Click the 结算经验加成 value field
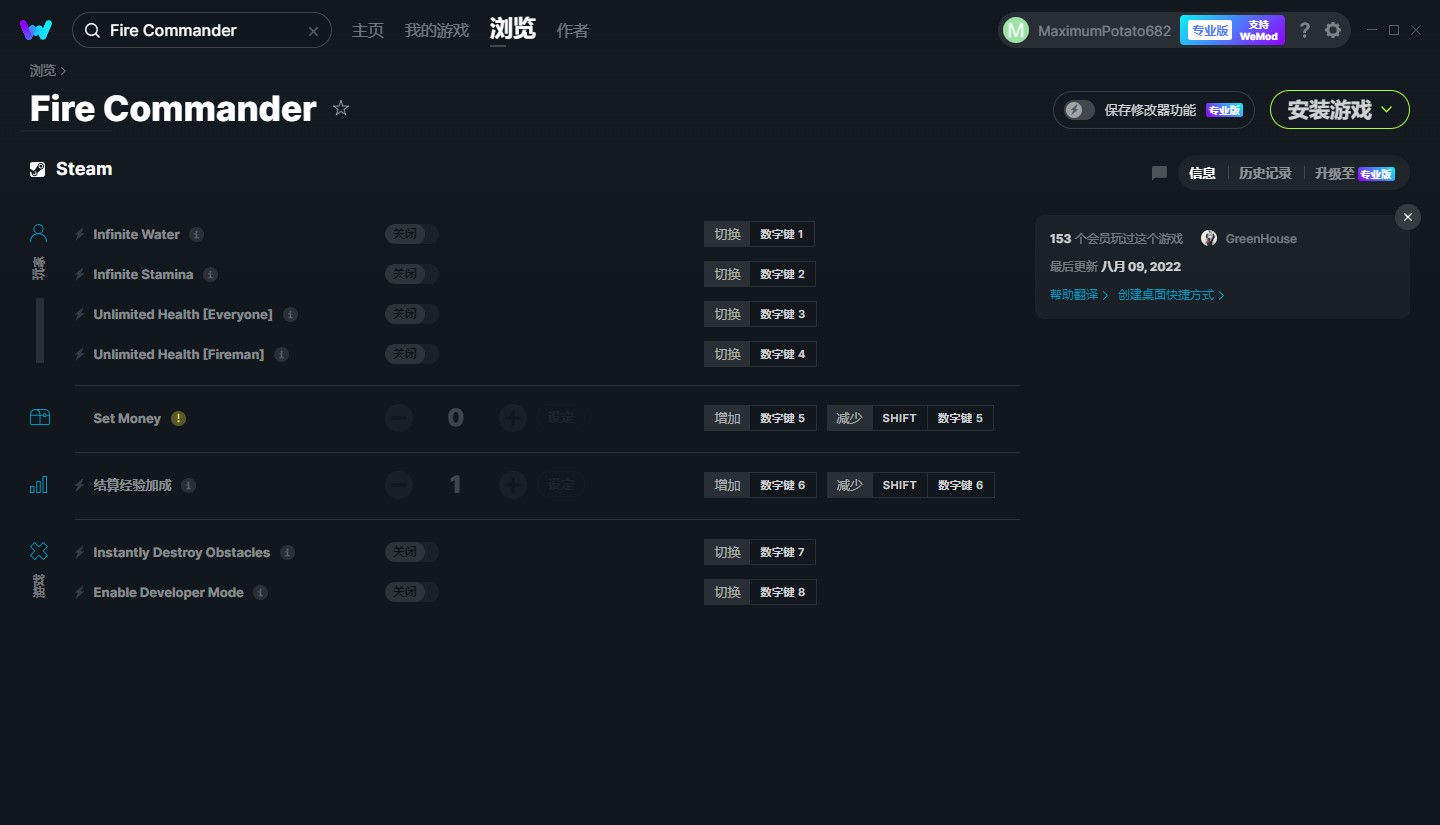The image size is (1440, 825). [456, 485]
